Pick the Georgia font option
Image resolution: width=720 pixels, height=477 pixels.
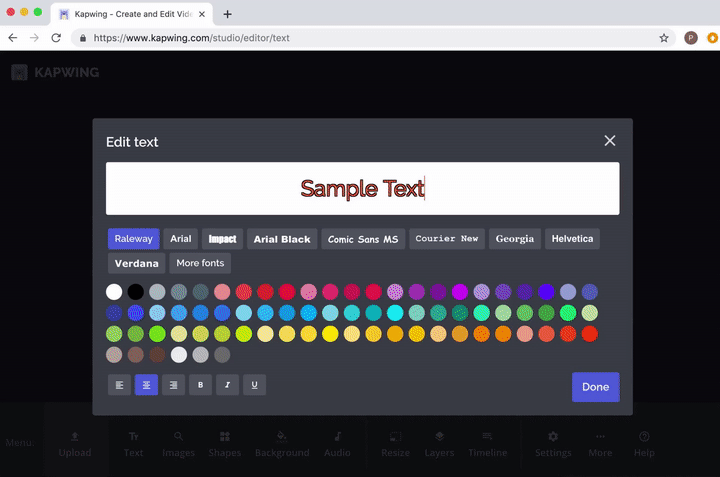pyautogui.click(x=515, y=239)
